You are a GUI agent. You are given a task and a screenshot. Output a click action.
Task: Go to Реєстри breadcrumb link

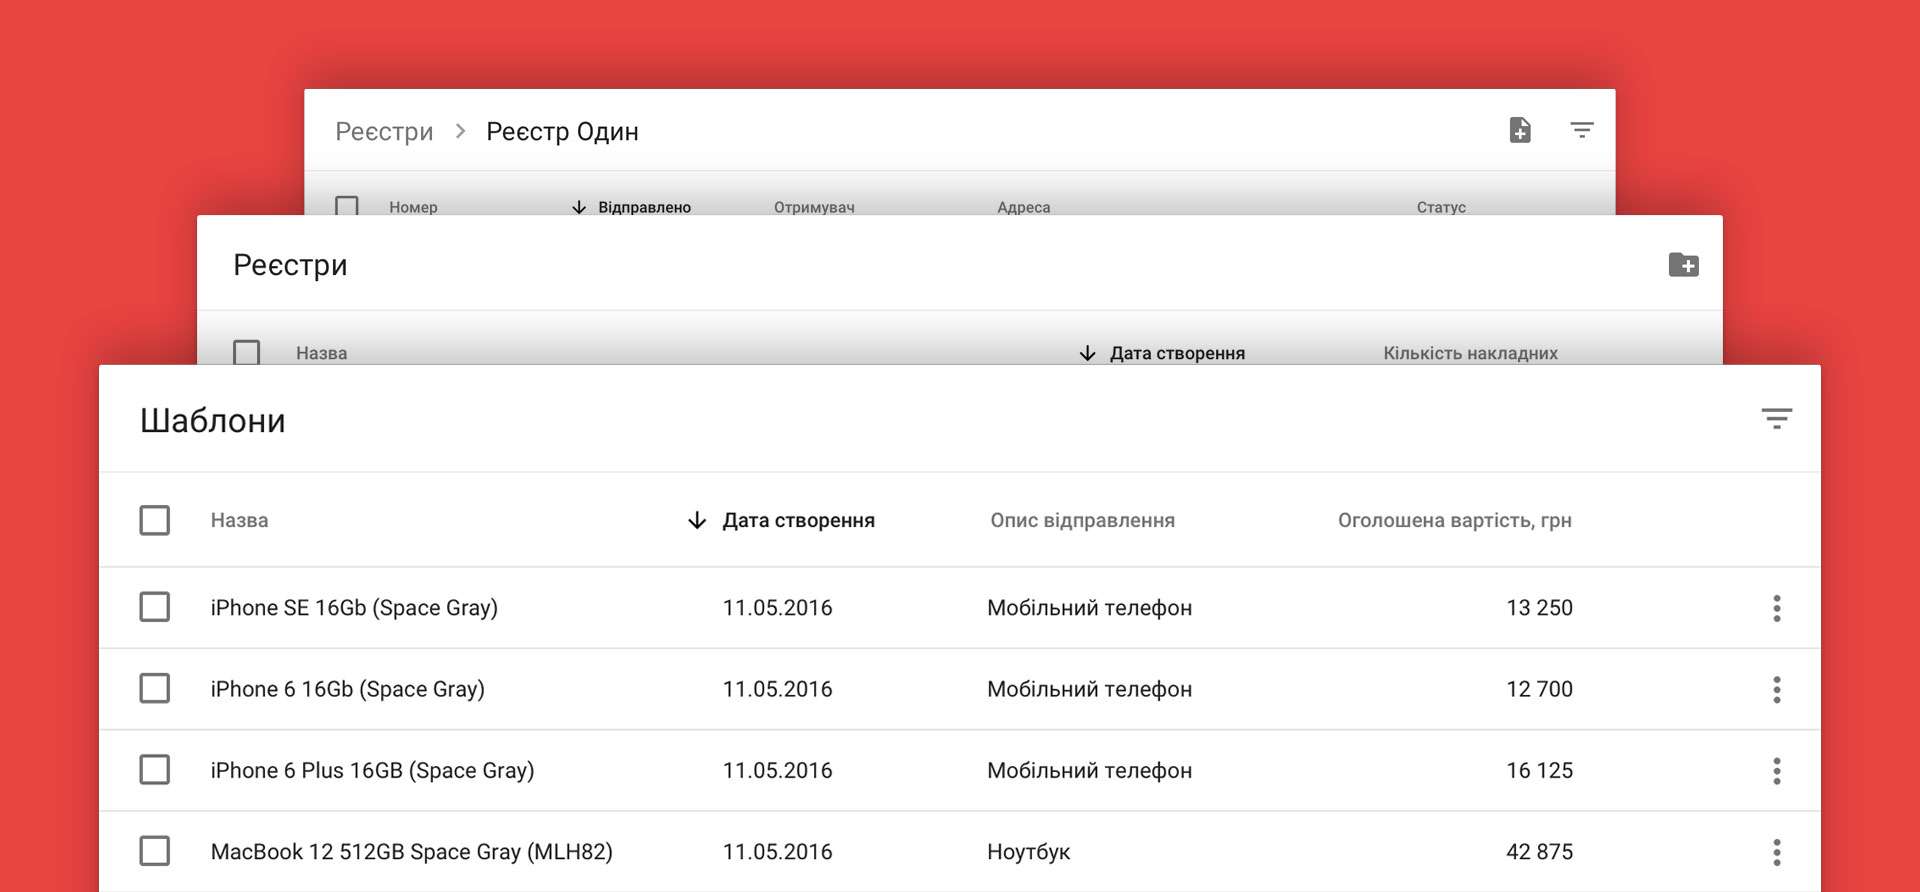pos(384,131)
